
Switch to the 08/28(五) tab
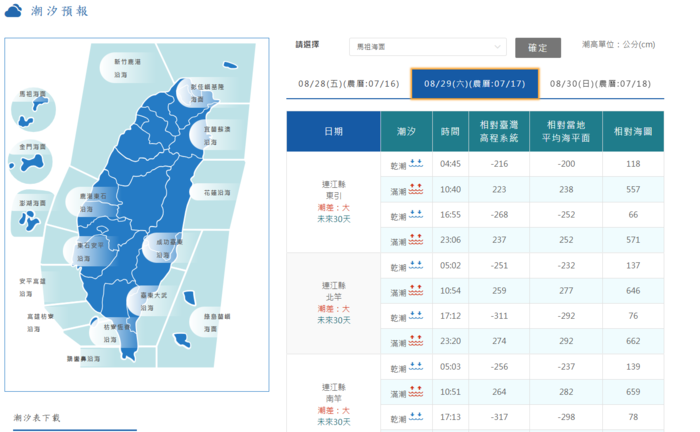tap(348, 83)
